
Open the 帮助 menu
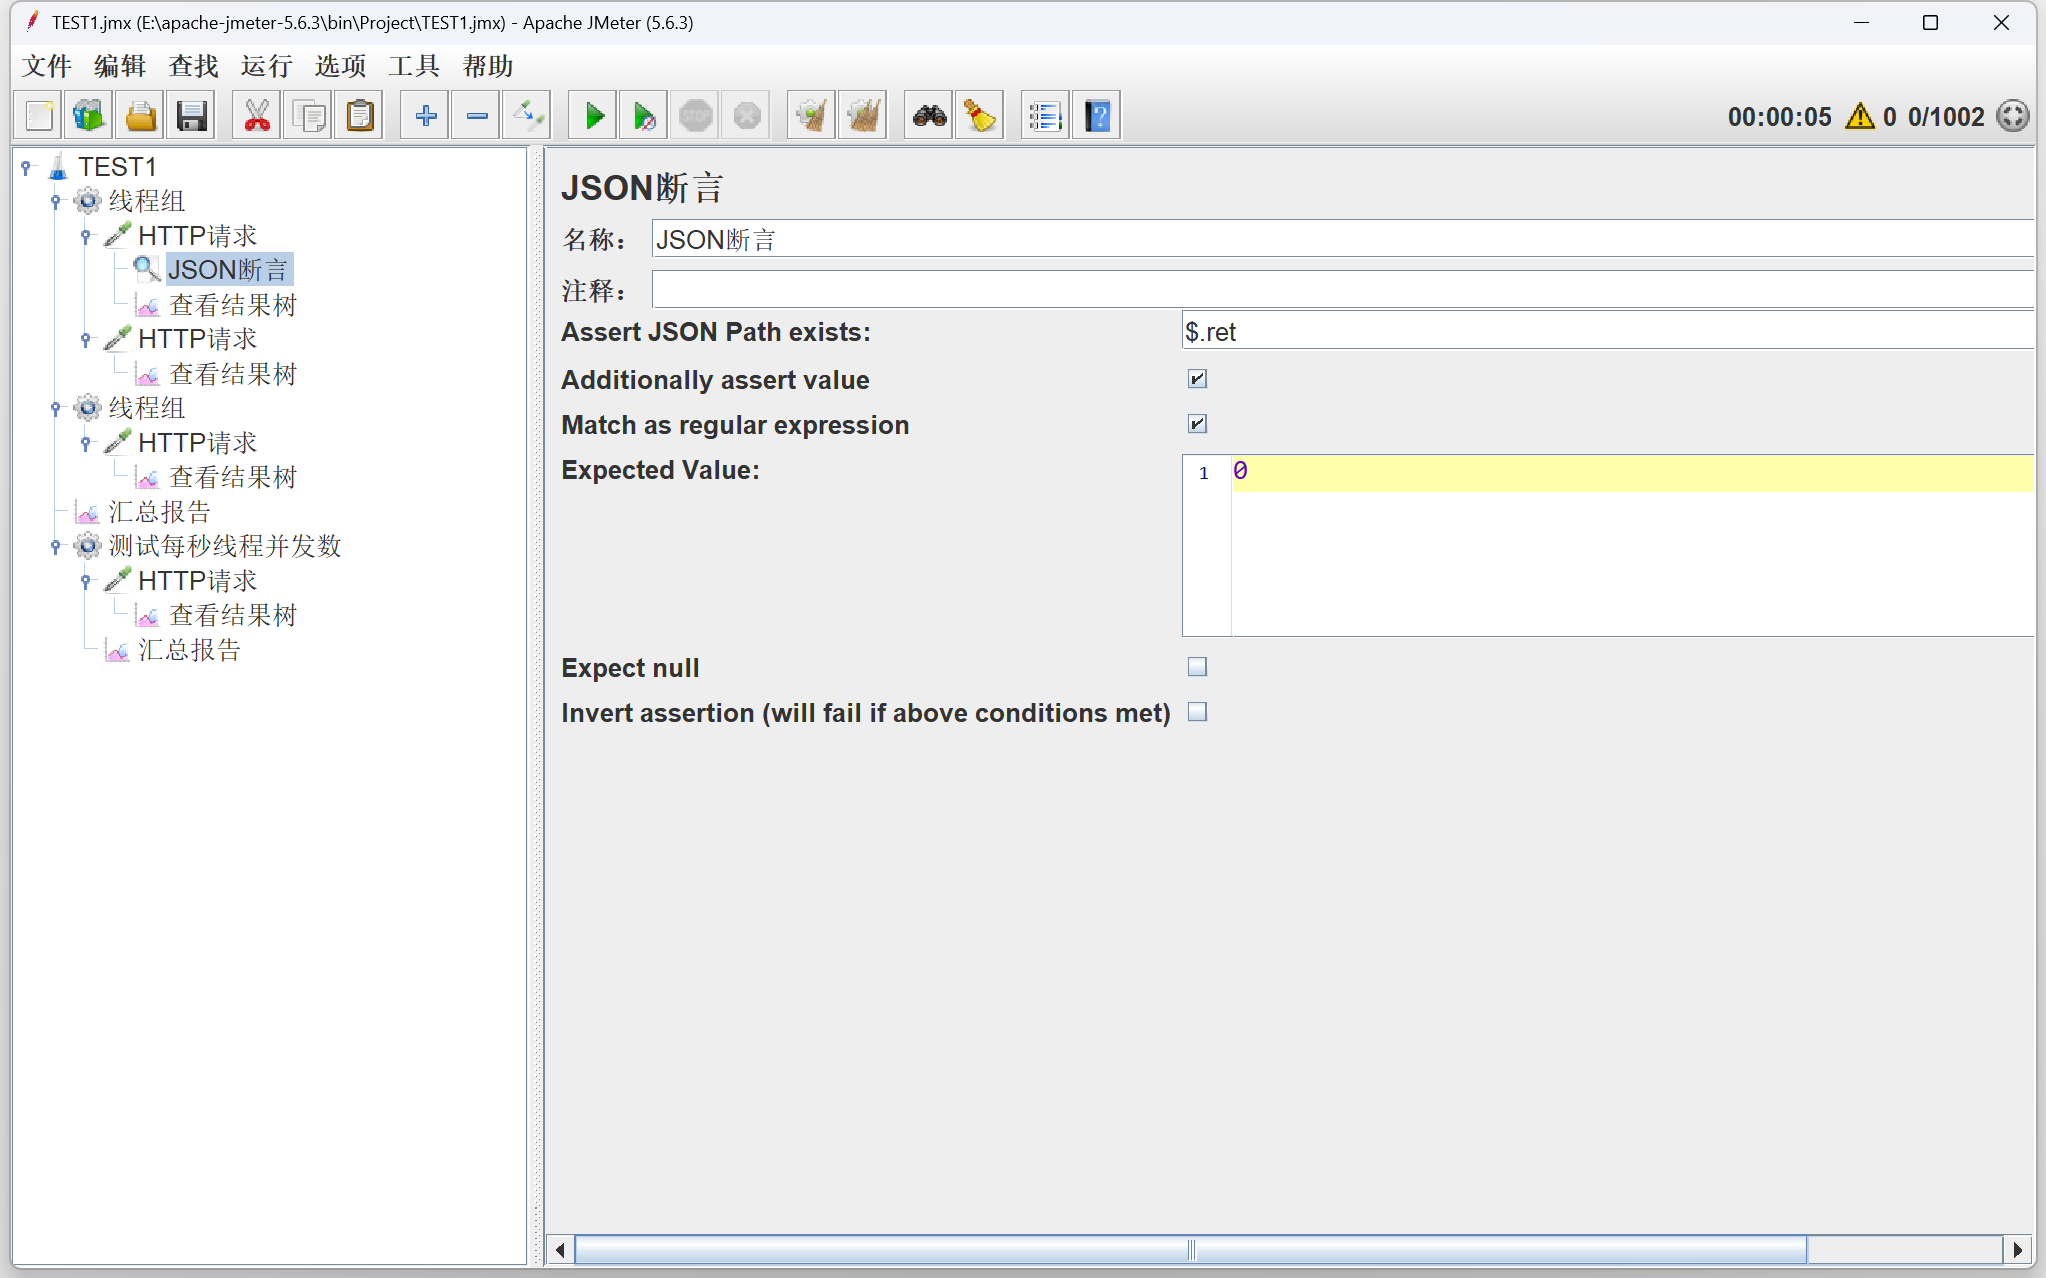[x=488, y=66]
